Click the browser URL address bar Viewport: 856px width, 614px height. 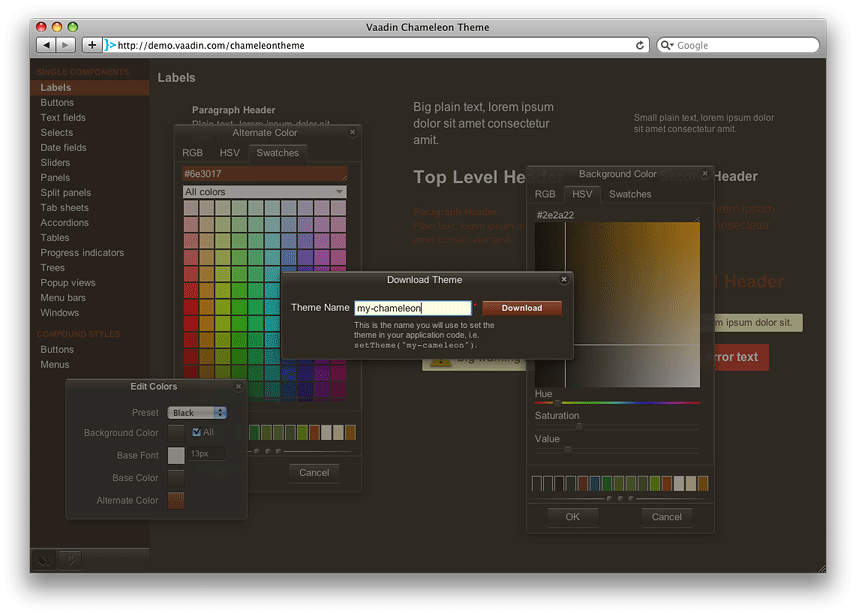(377, 45)
